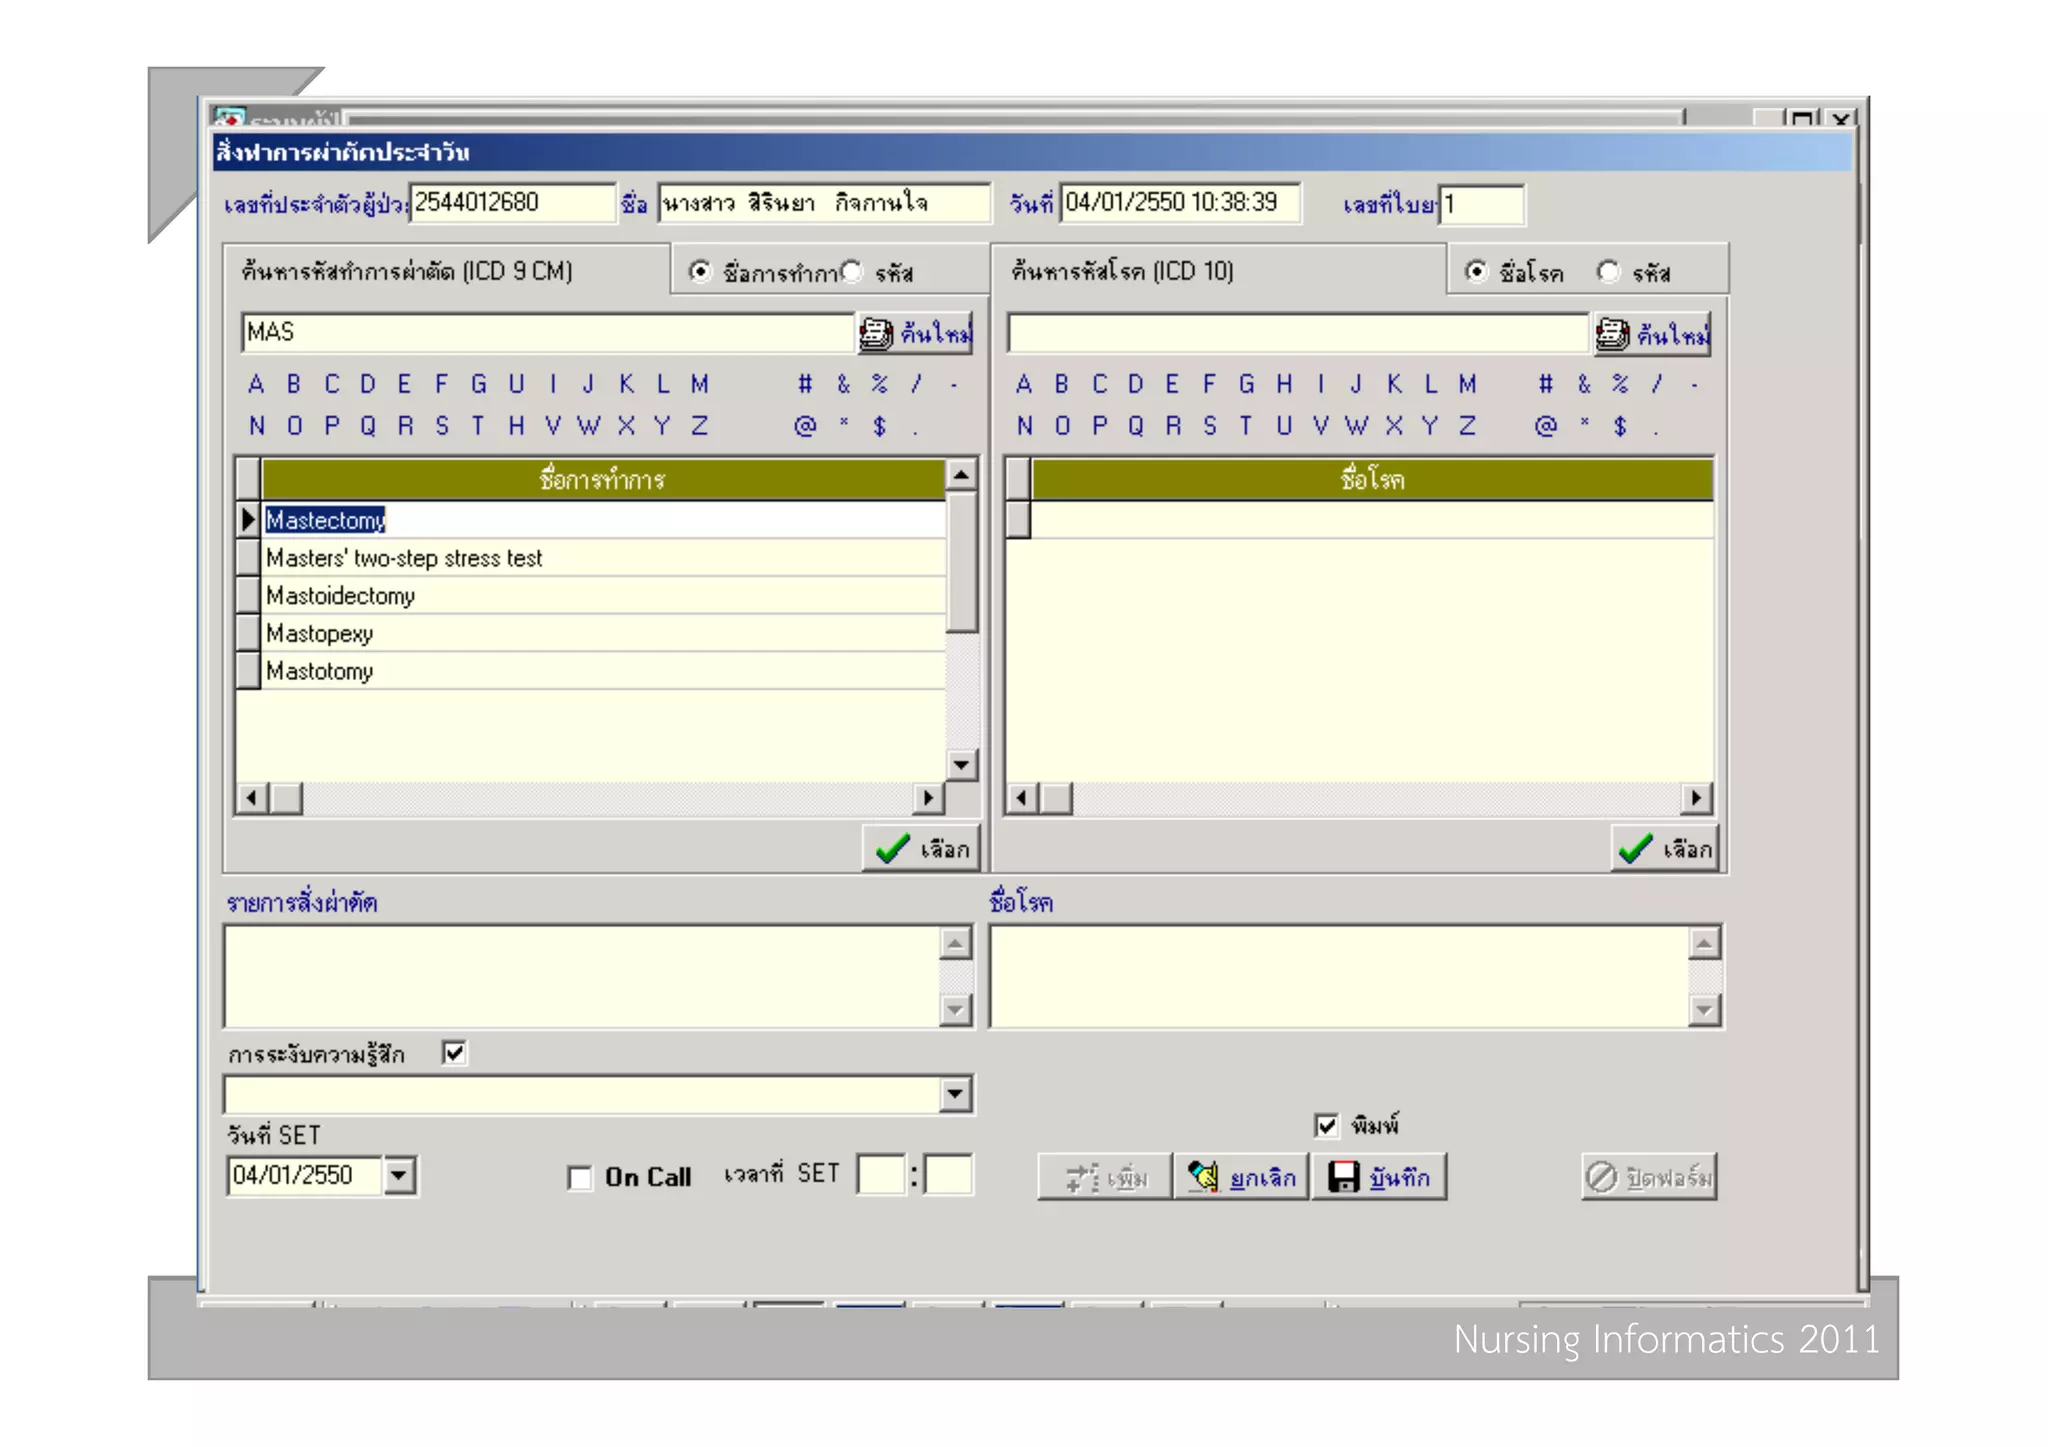The height and width of the screenshot is (1447, 2048).
Task: Click the ICD 10 disease search input field
Action: [1297, 333]
